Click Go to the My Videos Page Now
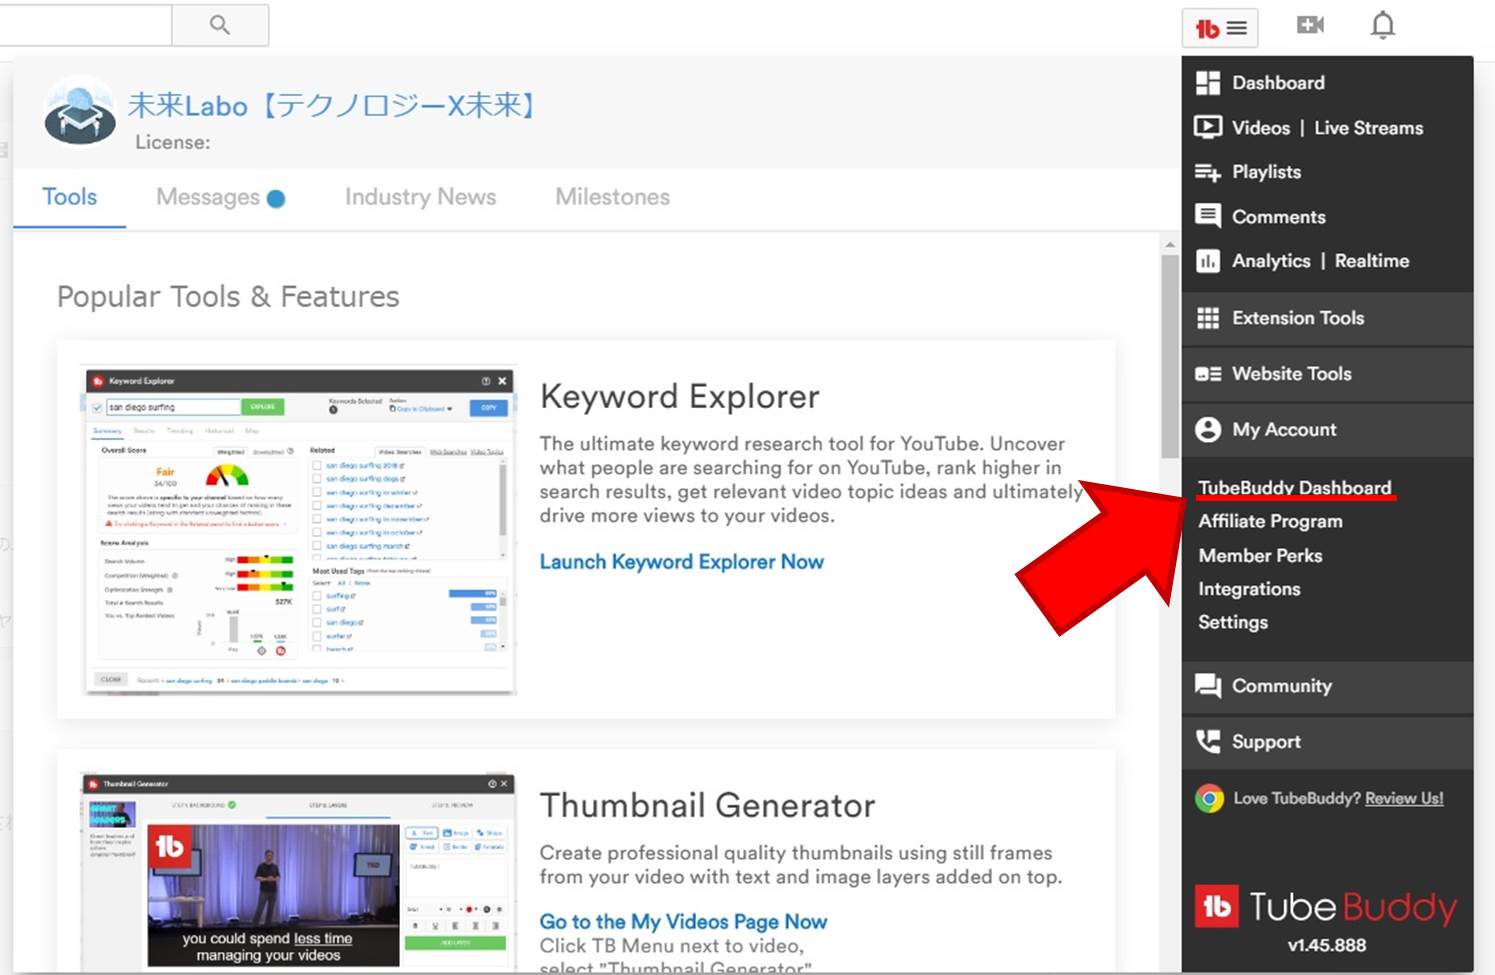Image resolution: width=1495 pixels, height=975 pixels. click(x=683, y=922)
